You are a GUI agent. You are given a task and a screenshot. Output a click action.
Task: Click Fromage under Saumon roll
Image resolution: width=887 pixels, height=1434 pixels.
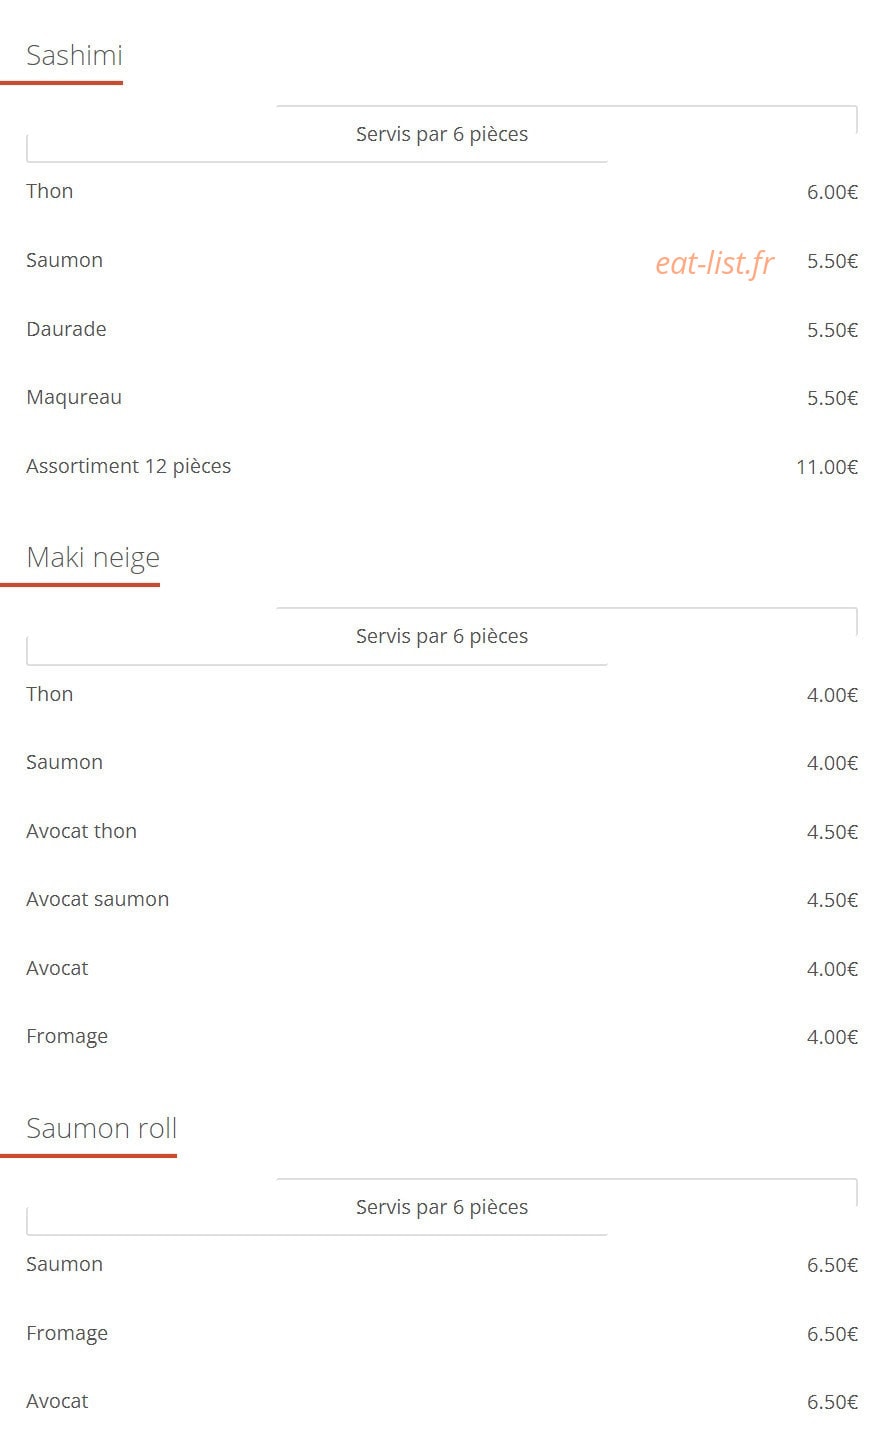pyautogui.click(x=67, y=1333)
